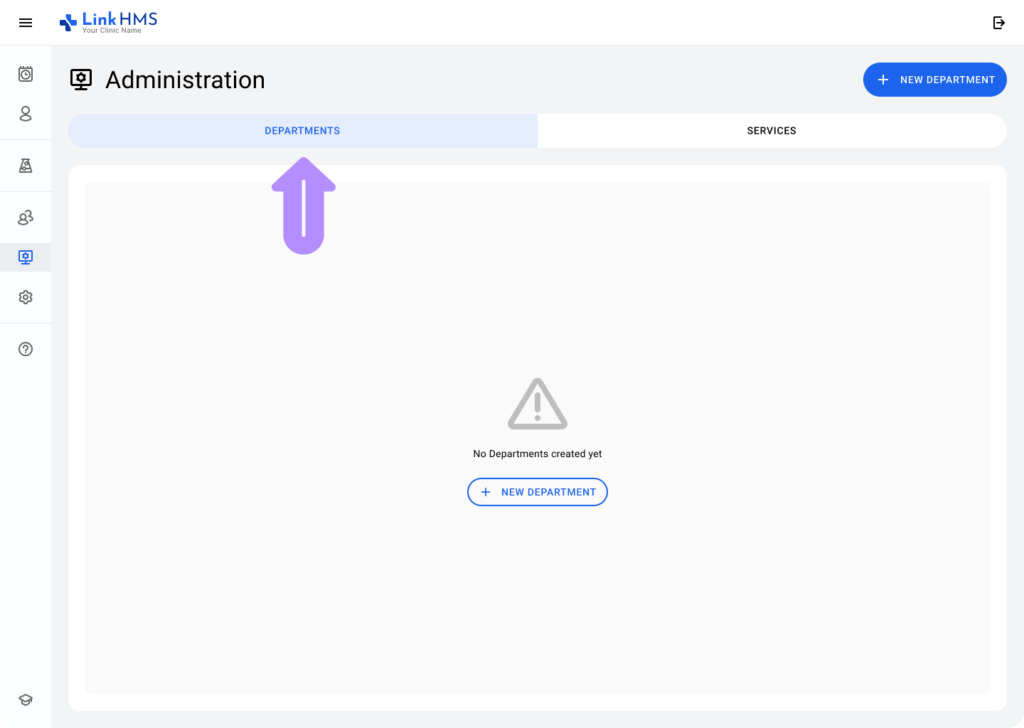Open the appointments calendar sidebar icon

tap(25, 74)
